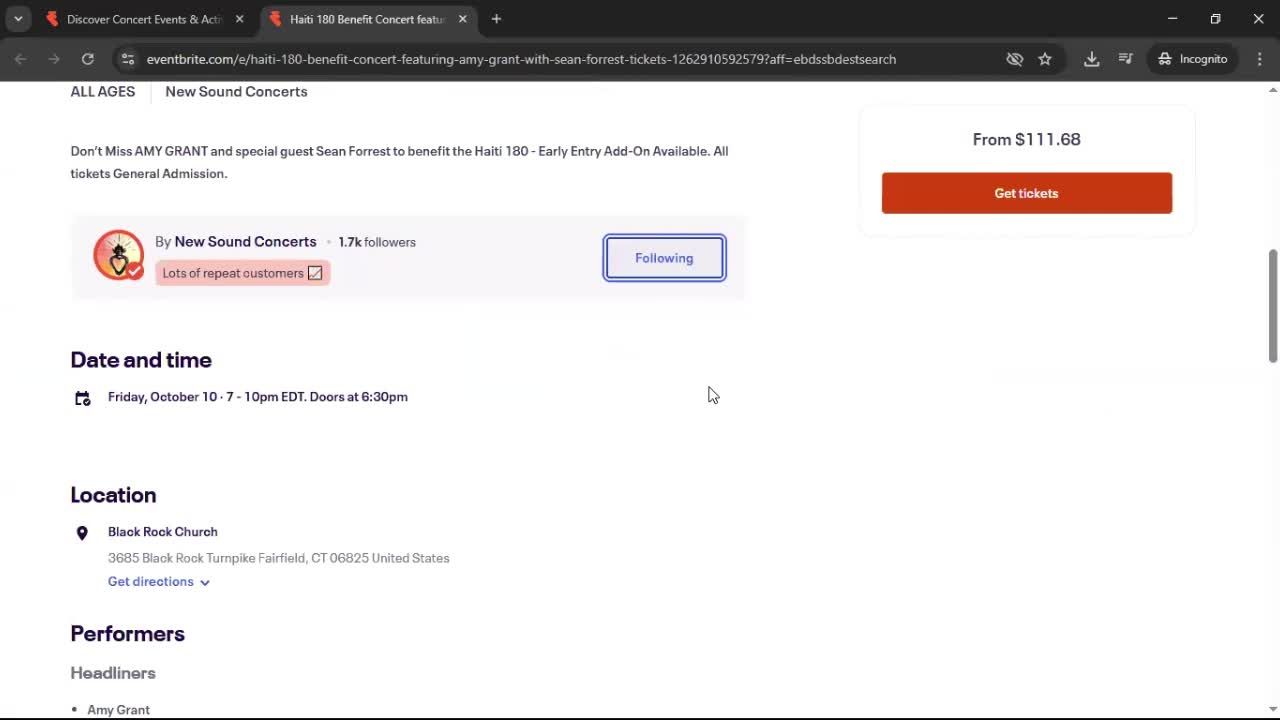Click the From $111.68 price text

[1027, 139]
